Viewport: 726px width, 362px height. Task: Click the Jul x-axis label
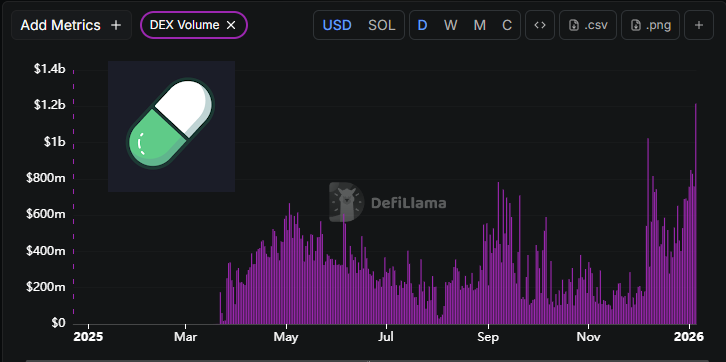(x=386, y=337)
